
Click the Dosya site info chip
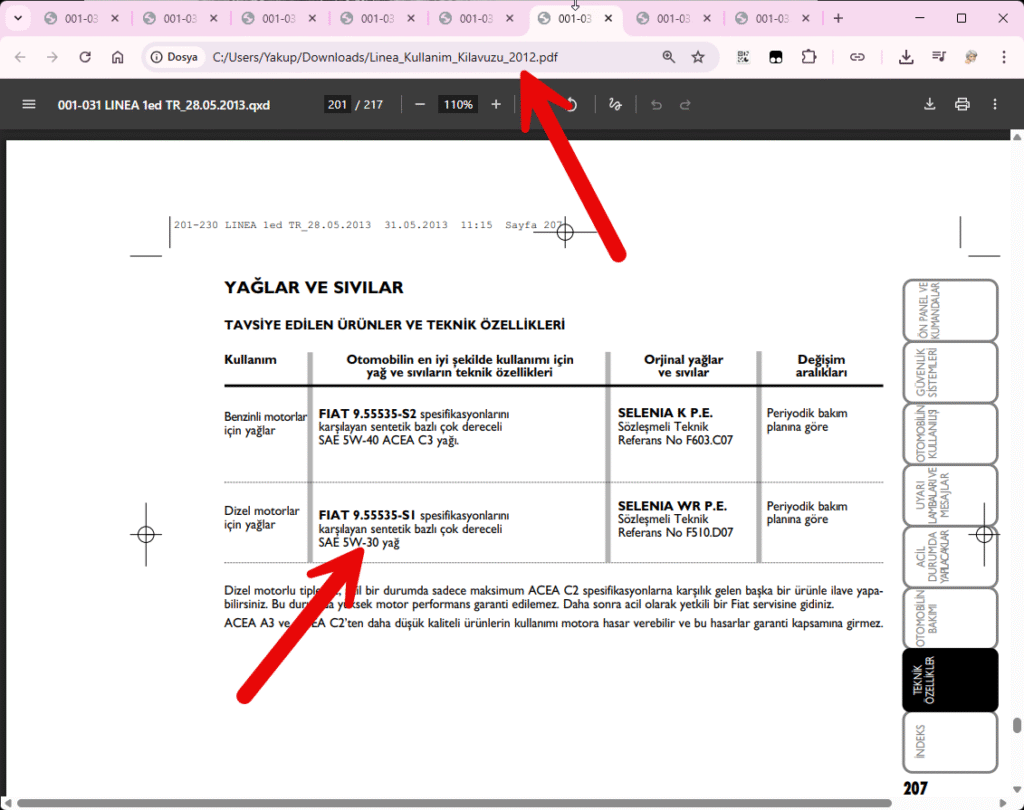pyautogui.click(x=174, y=57)
